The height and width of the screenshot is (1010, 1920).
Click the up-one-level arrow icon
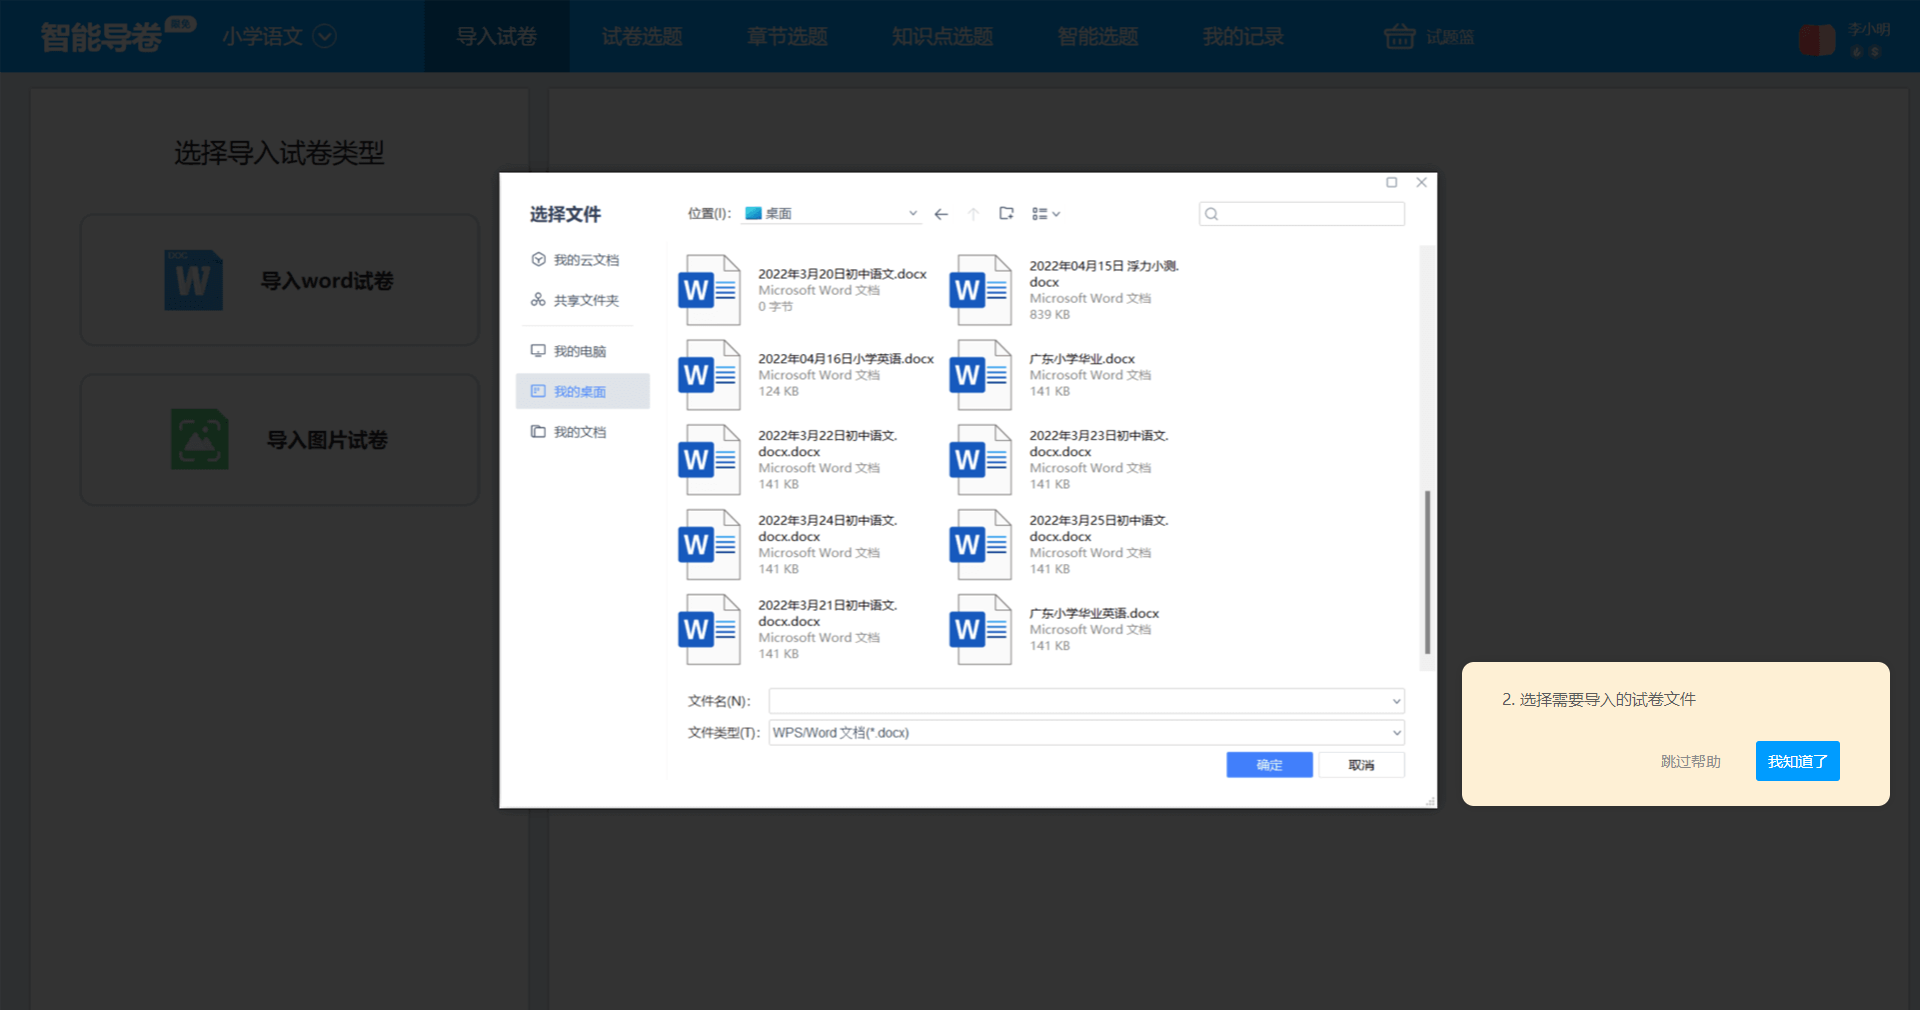[x=973, y=214]
